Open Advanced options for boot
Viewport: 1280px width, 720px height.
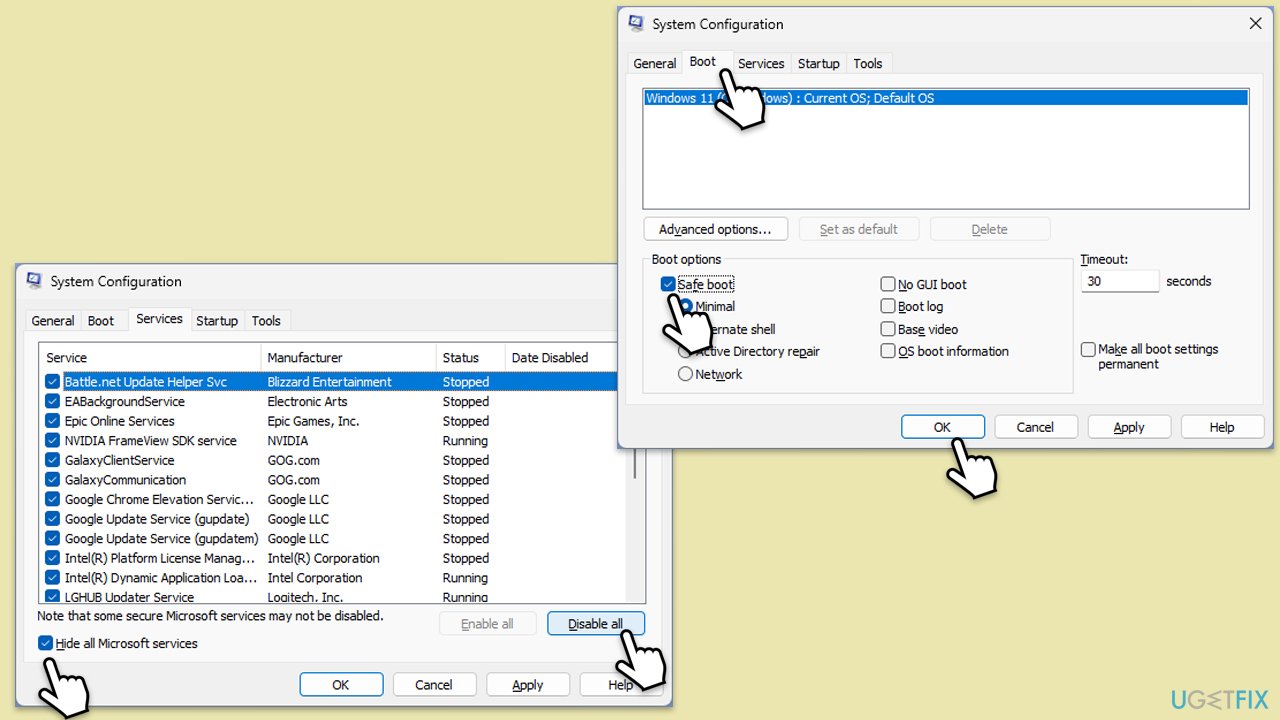click(715, 229)
